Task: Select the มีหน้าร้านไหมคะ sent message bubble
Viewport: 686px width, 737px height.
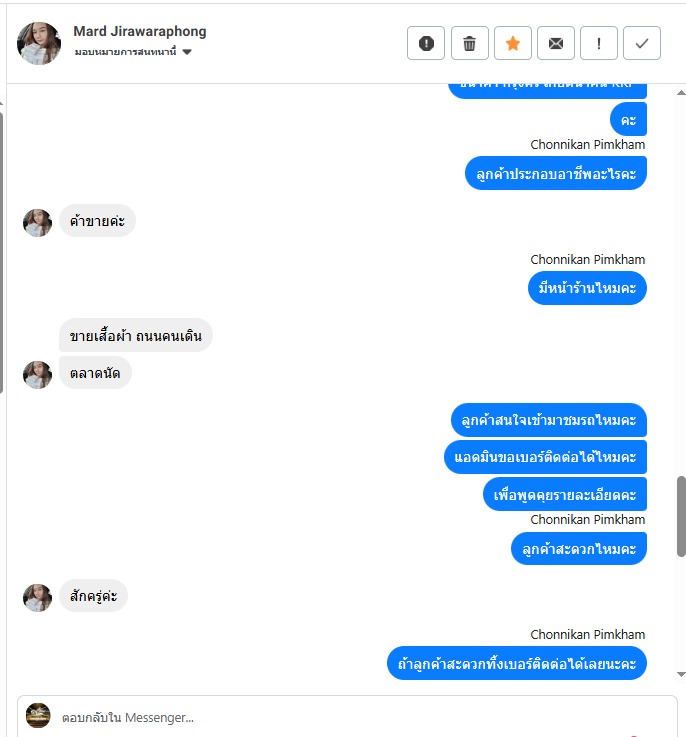Action: tap(587, 288)
